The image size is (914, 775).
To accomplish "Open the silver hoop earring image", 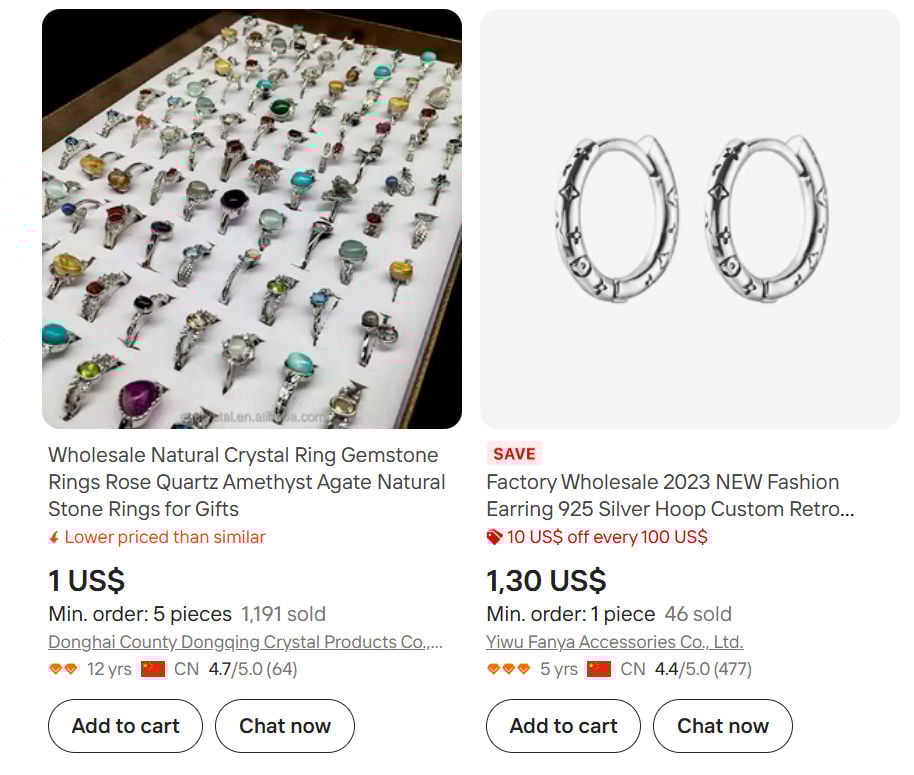I will (x=689, y=215).
